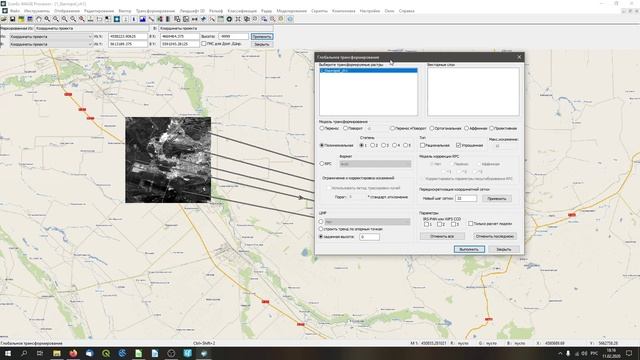640x360 pixels.
Task: Select the Поворот transformation model
Action: (x=345, y=128)
